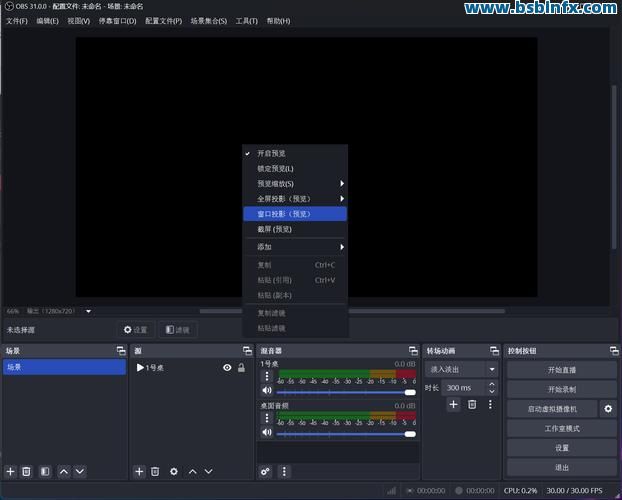Click source toolbar 滤镜 button
622x500 pixels.
pyautogui.click(x=177, y=330)
